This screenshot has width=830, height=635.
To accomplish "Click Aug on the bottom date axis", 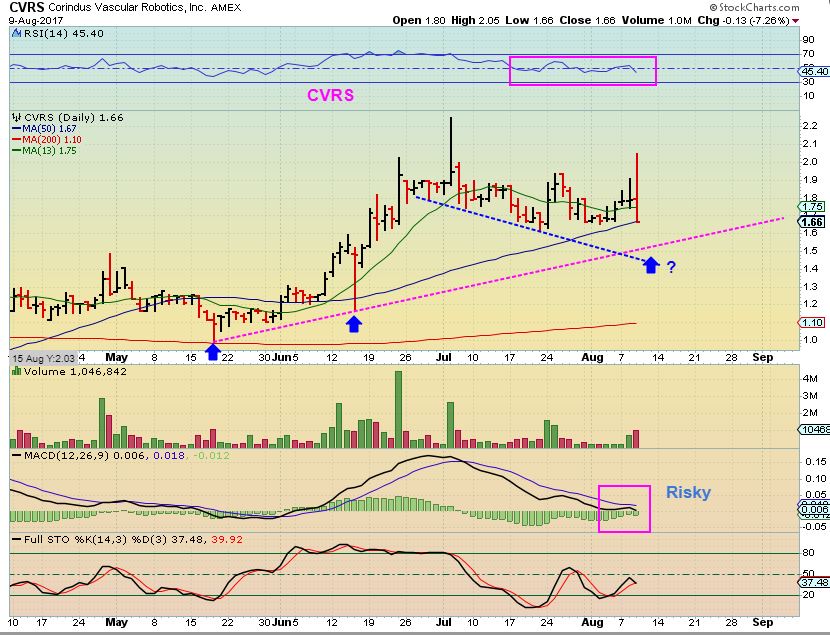I will point(592,622).
